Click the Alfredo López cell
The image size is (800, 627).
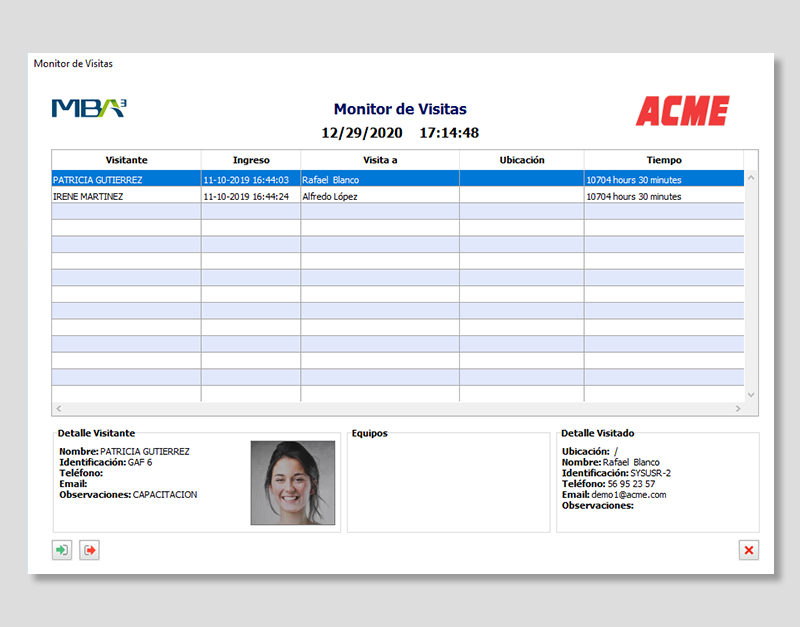[380, 196]
